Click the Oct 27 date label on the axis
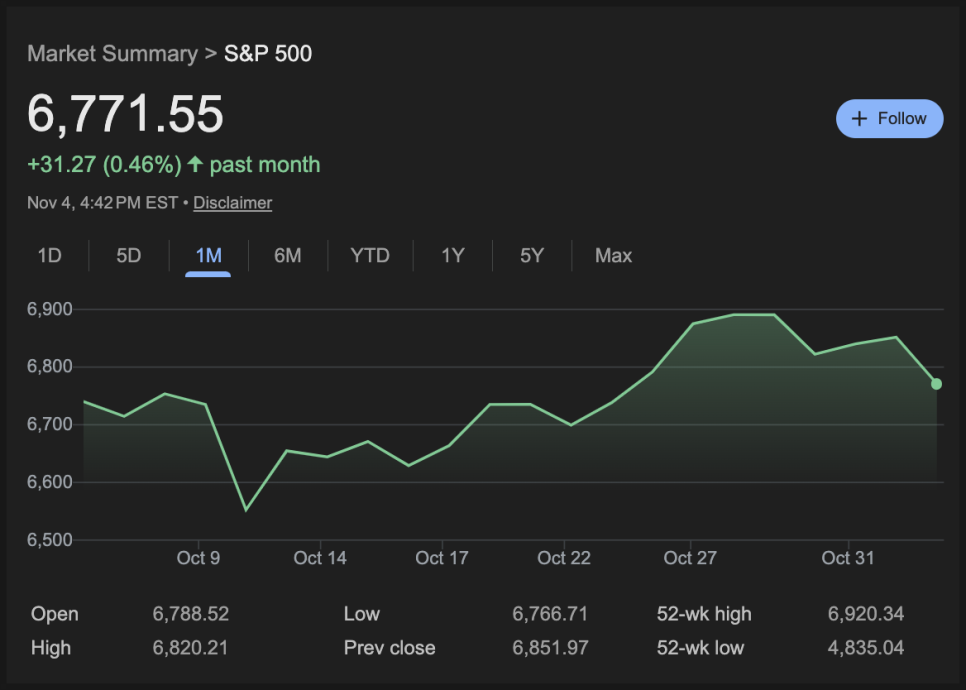The width and height of the screenshot is (966, 690). point(690,558)
